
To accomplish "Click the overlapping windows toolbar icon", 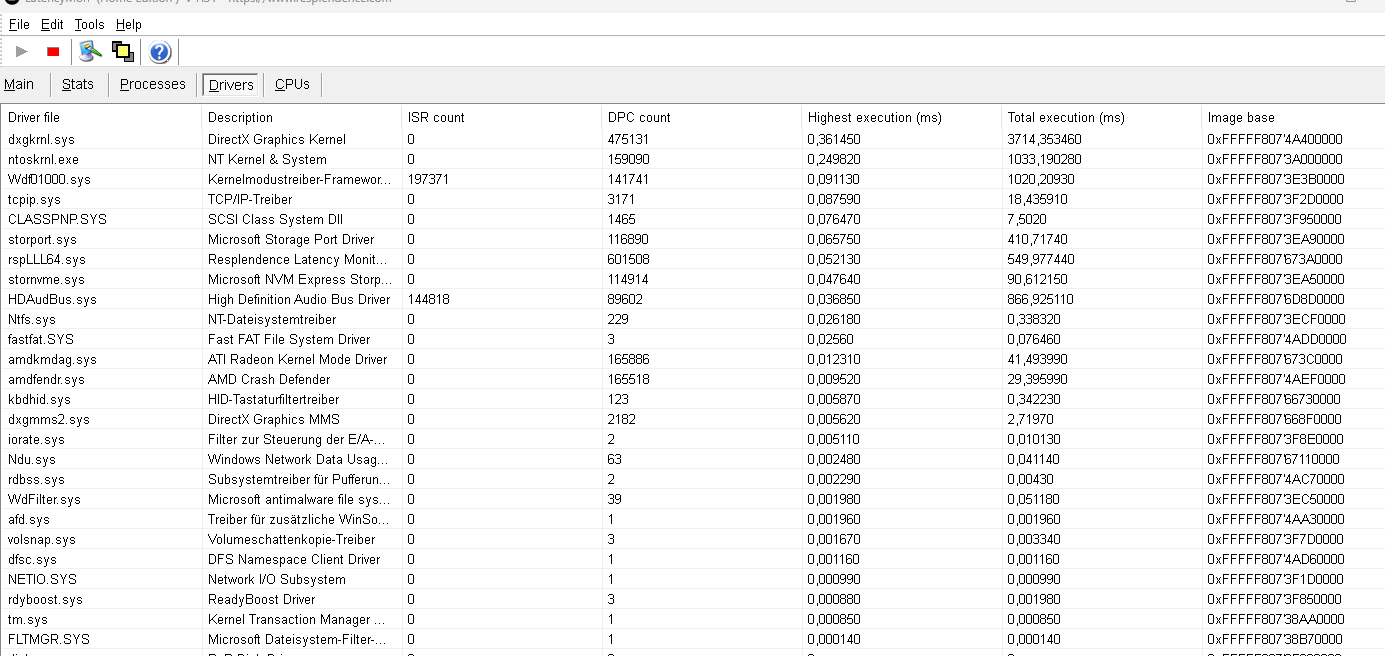I will tap(123, 52).
